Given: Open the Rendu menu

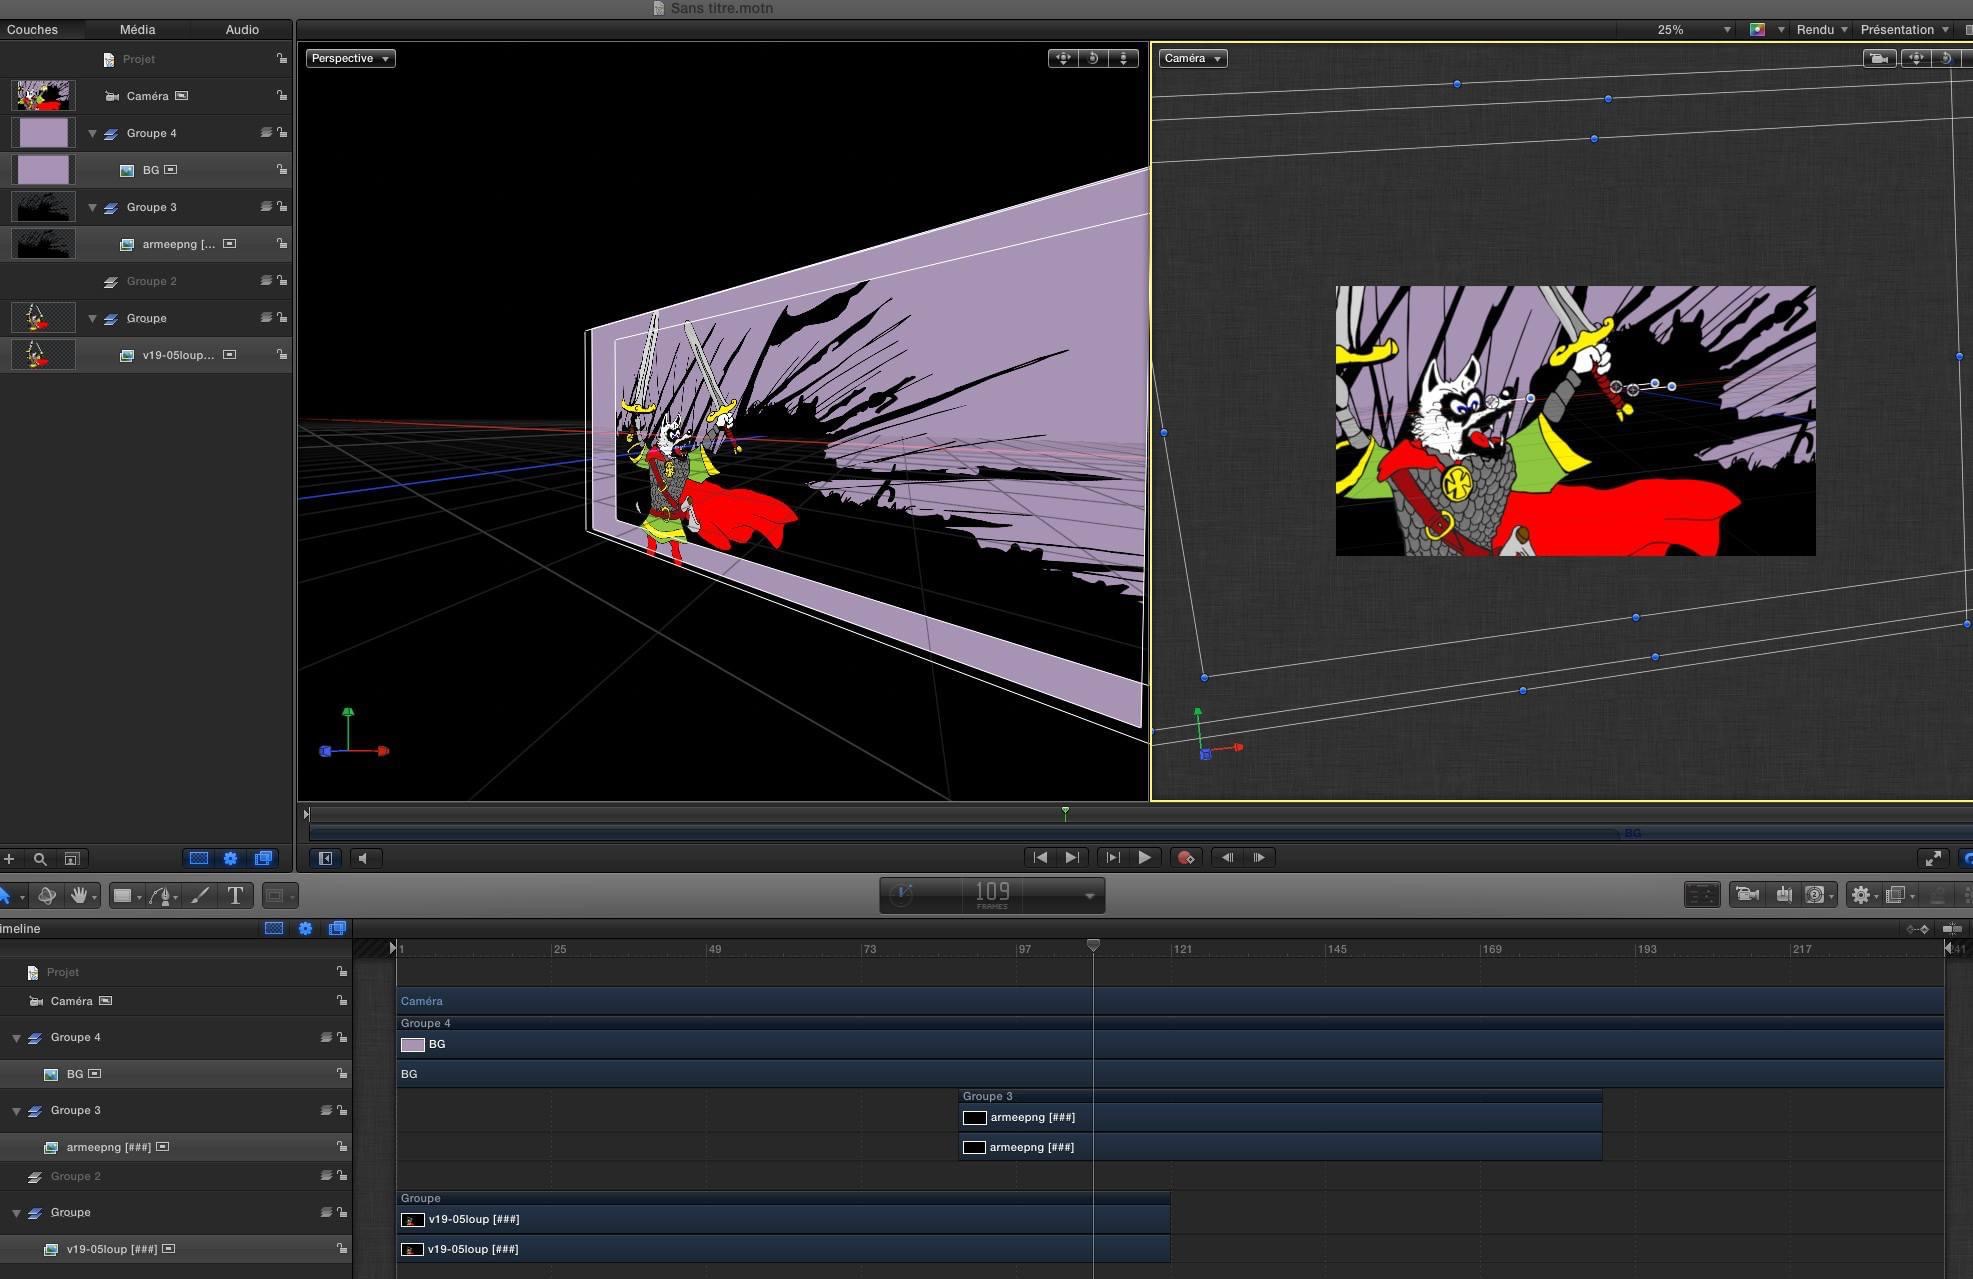Looking at the screenshot, I should pos(1821,29).
